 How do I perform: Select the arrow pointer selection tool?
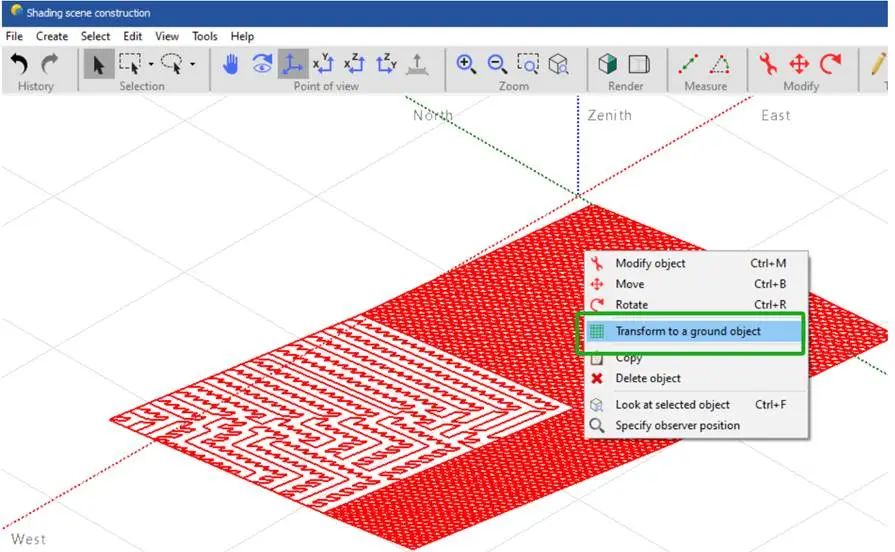98,64
